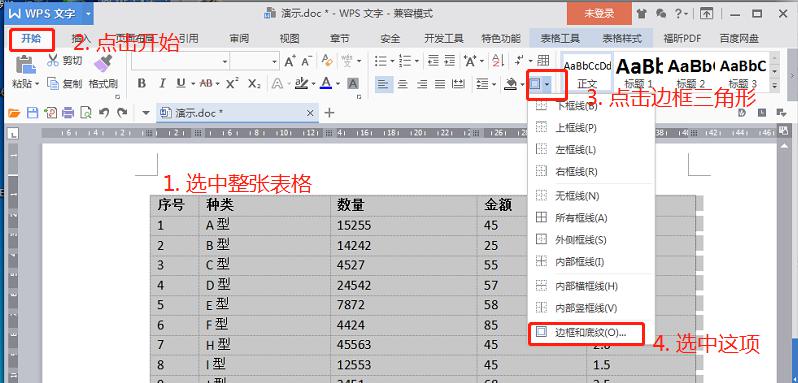Choose 所有框线(A) from the border menu
The image size is (798, 383).
tap(591, 218)
